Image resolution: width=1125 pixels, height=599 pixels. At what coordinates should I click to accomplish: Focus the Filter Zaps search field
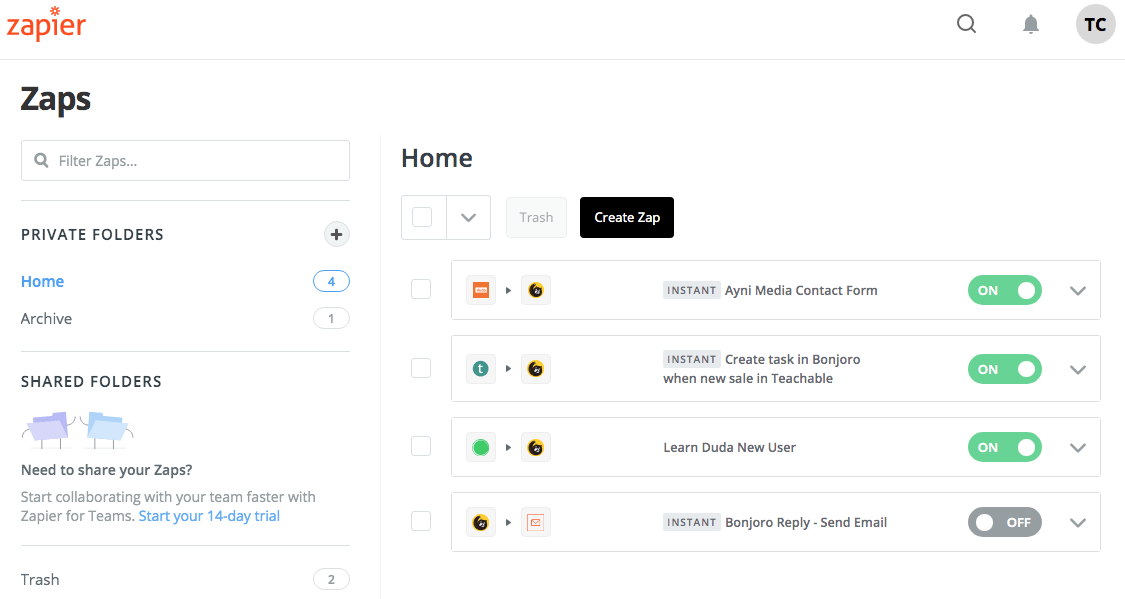pos(185,161)
